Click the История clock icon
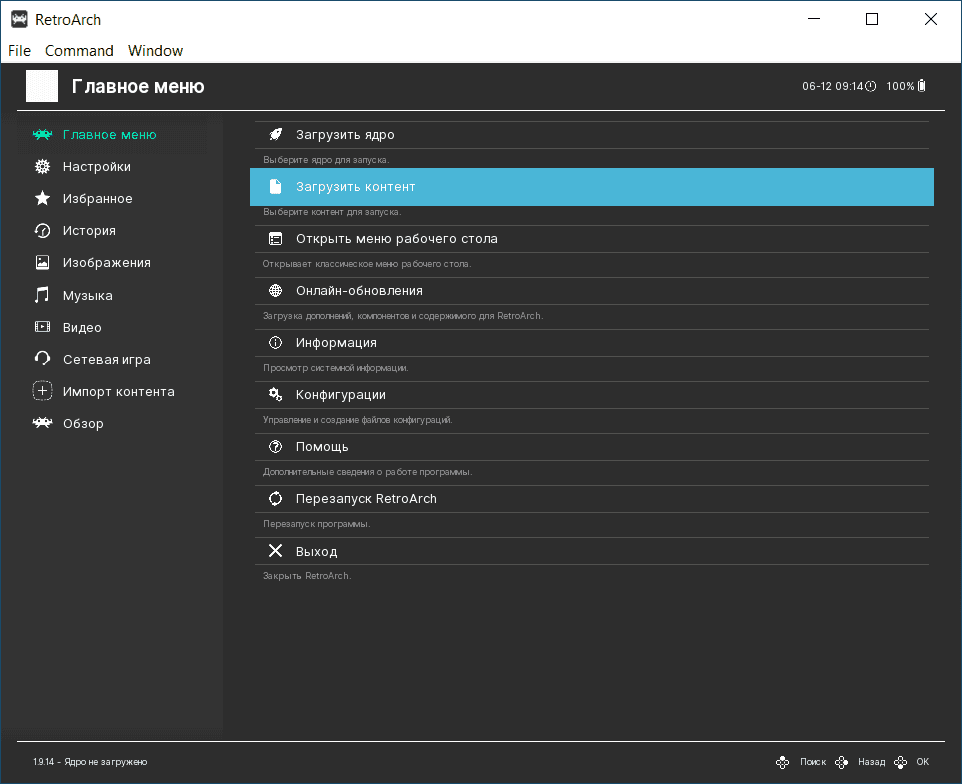Screen dimensions: 962x784 click(42, 230)
